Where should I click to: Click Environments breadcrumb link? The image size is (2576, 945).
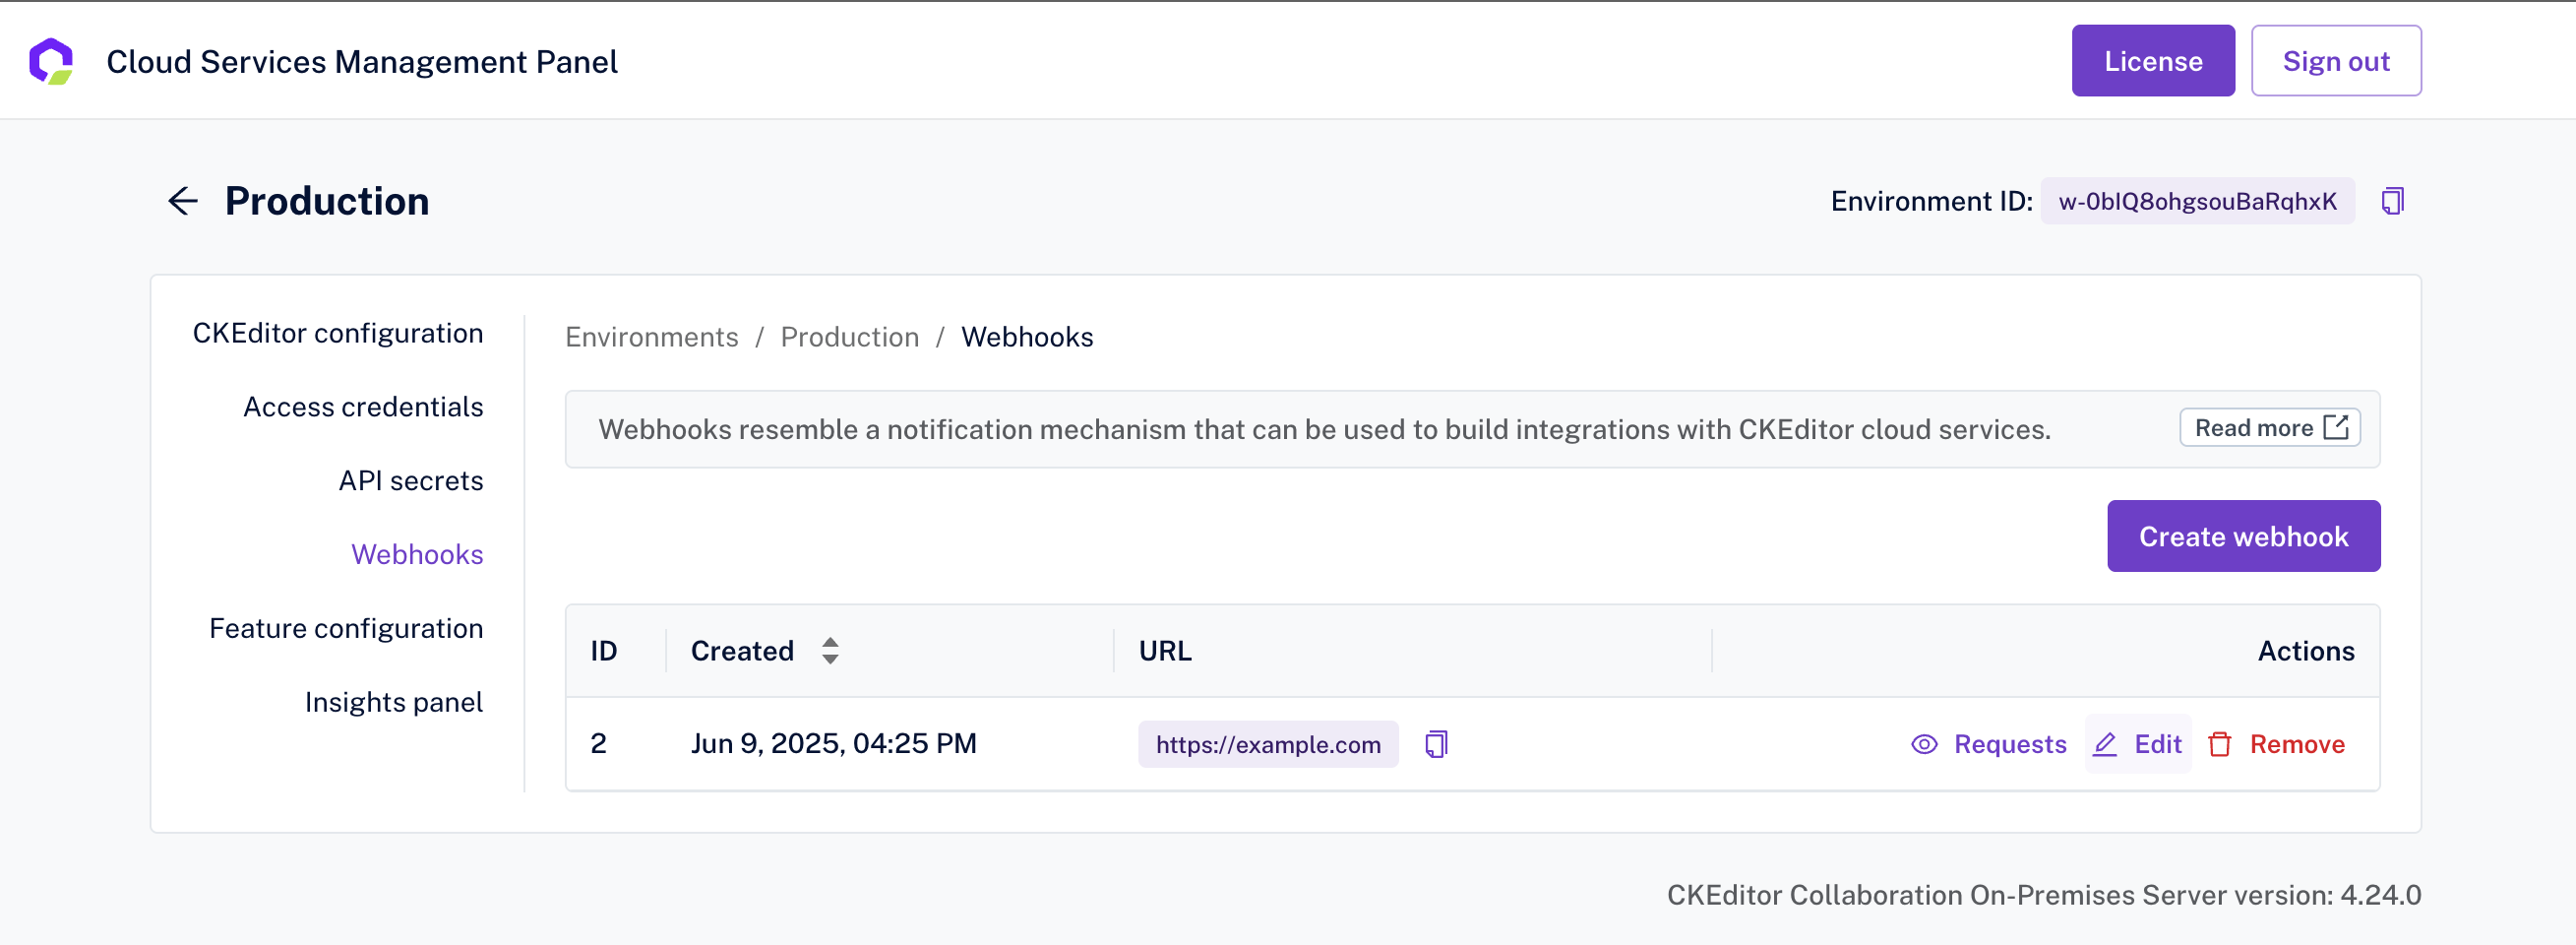[652, 337]
